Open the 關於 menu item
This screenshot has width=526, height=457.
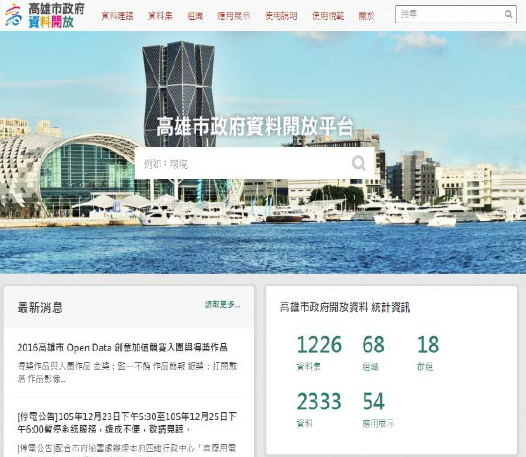[366, 16]
